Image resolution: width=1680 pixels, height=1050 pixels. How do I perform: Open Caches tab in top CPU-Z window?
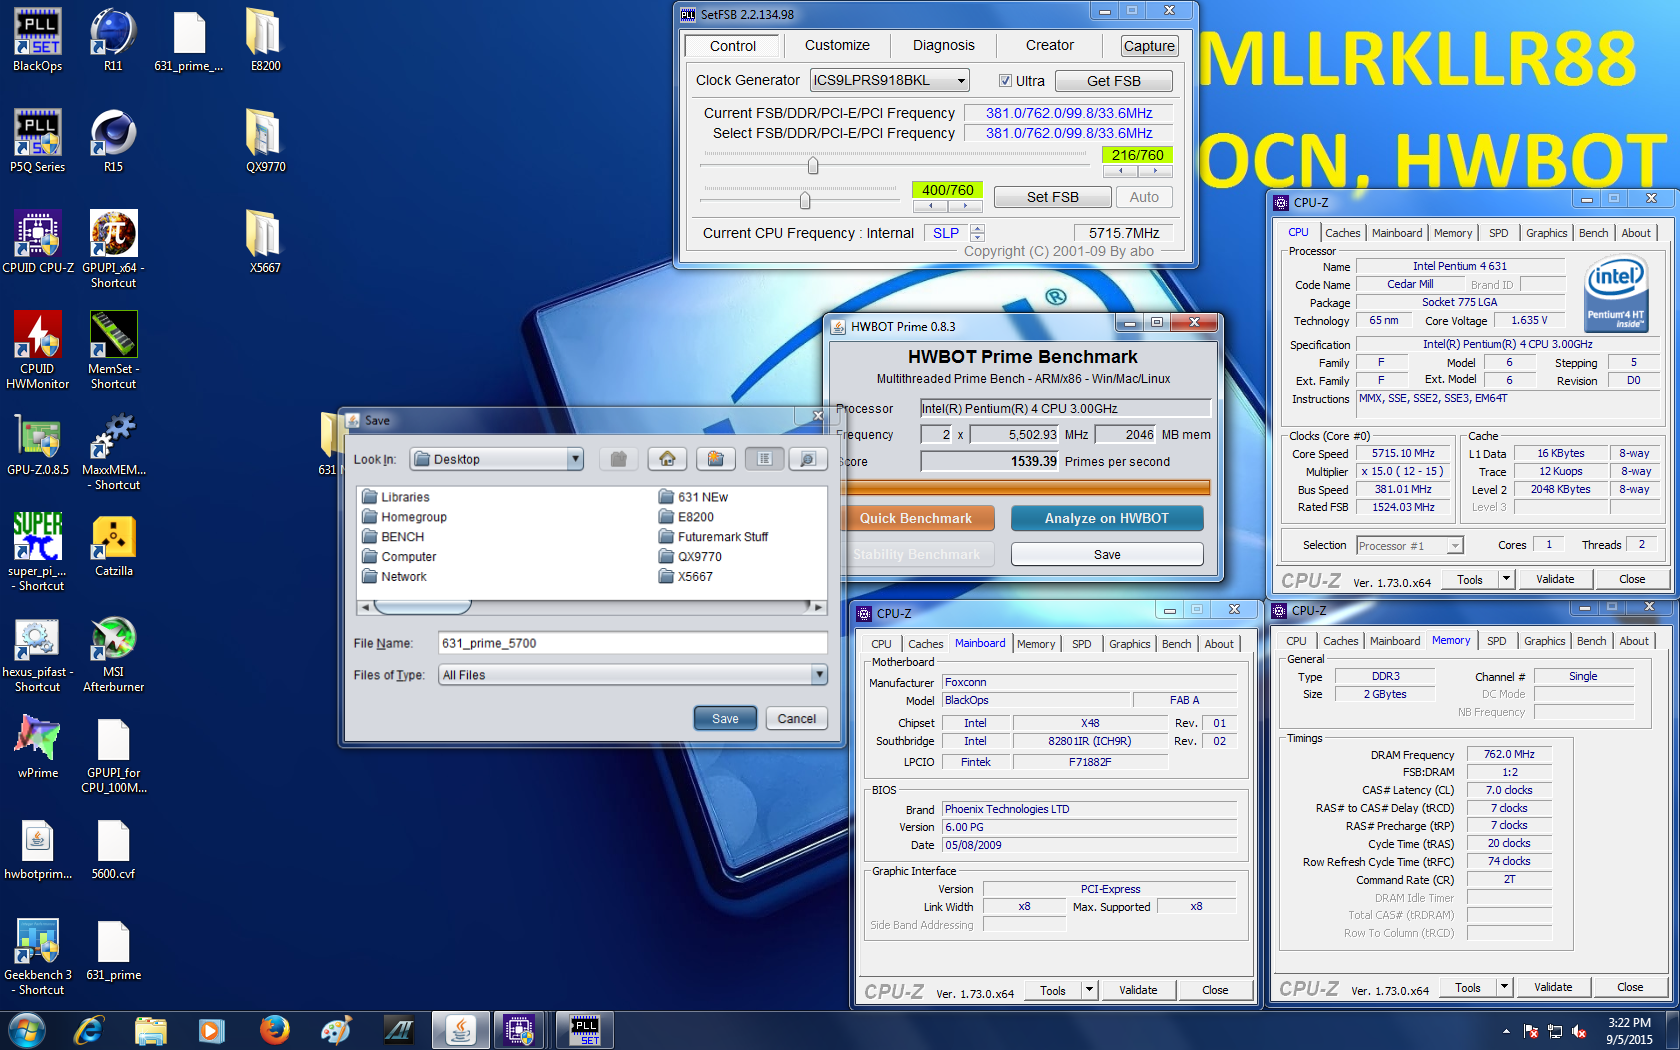tap(1342, 233)
